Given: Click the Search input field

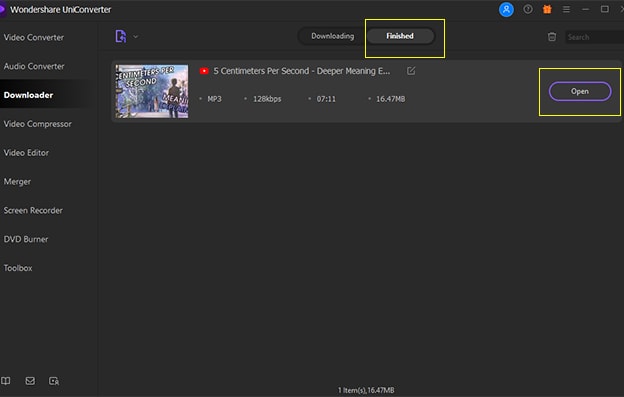Looking at the screenshot, I should tap(595, 37).
